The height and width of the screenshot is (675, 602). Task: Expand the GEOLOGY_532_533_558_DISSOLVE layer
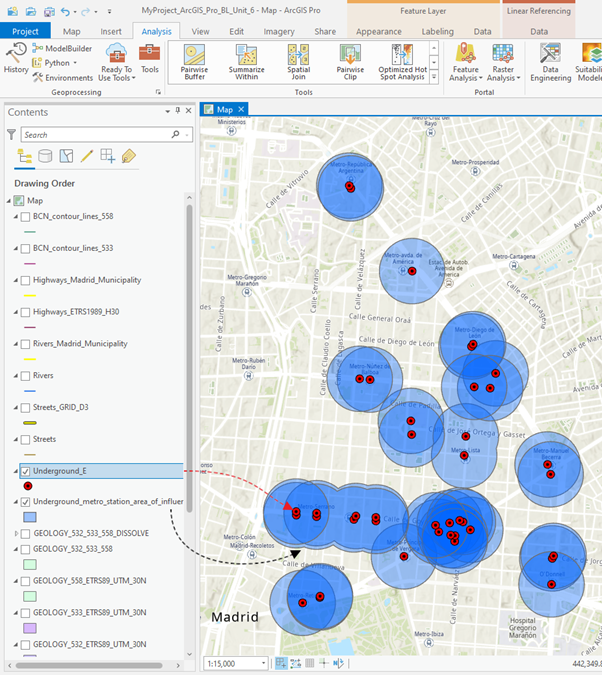(16, 534)
